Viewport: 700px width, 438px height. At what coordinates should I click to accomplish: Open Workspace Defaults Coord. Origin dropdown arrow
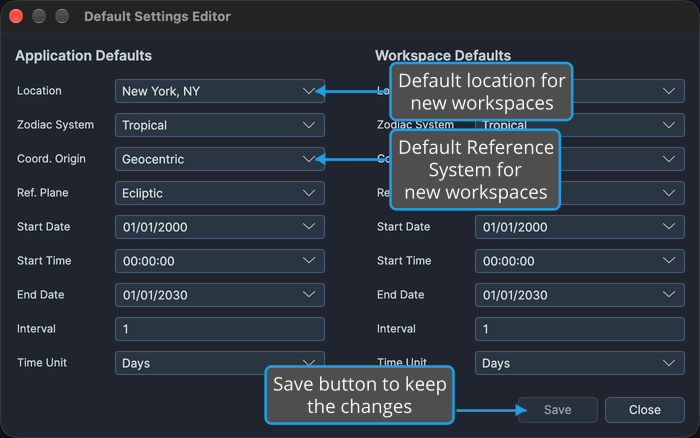668,159
